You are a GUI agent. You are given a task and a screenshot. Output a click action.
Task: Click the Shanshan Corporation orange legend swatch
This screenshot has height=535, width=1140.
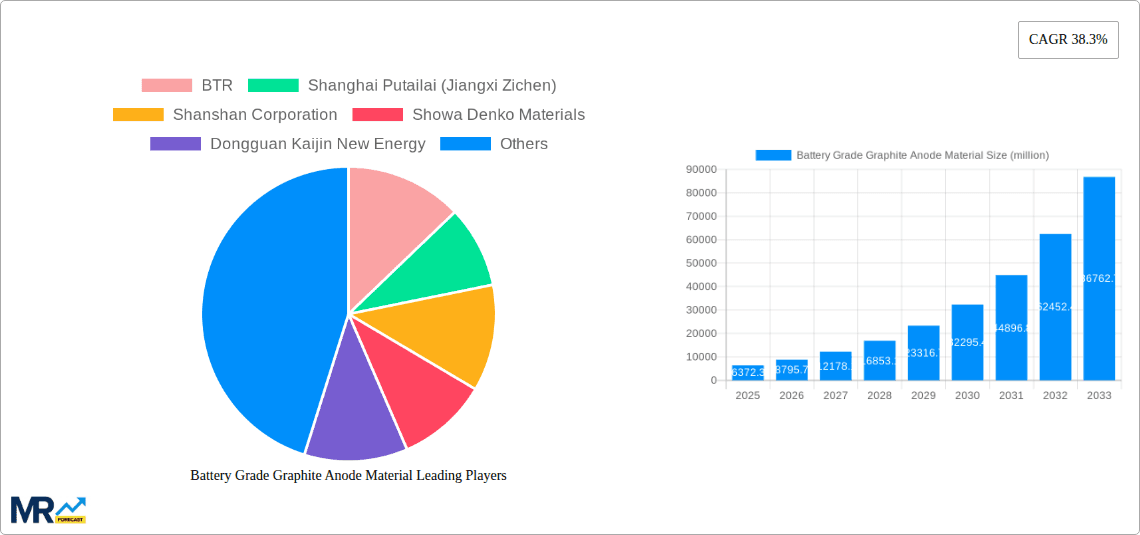pos(138,114)
